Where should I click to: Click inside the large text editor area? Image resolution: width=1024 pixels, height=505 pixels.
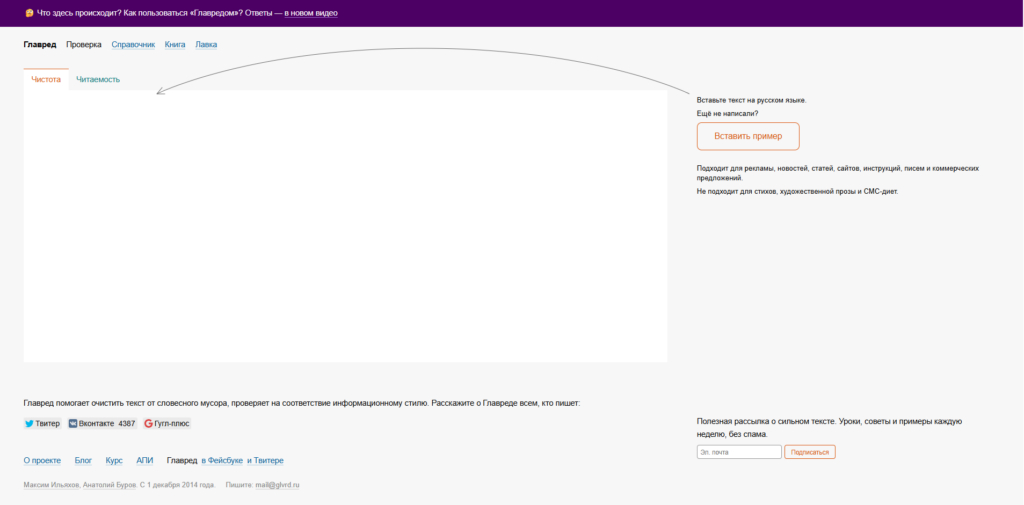tap(345, 226)
